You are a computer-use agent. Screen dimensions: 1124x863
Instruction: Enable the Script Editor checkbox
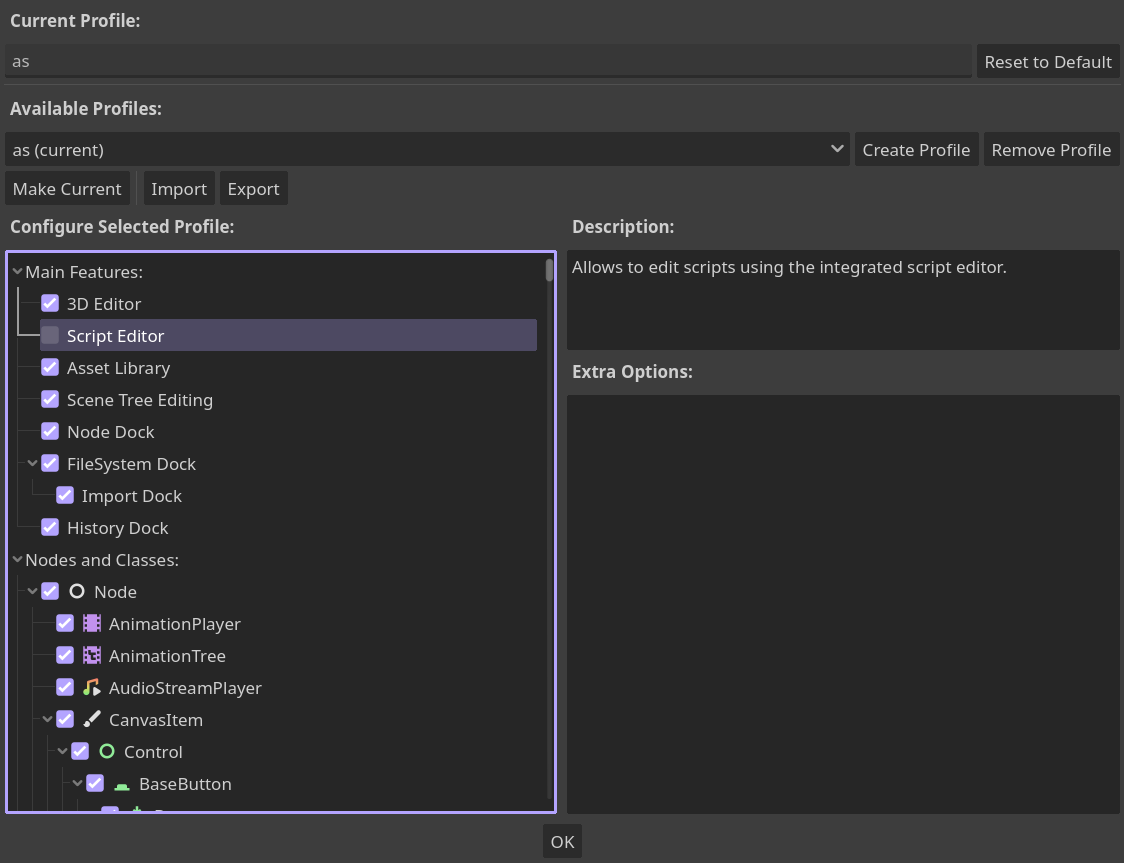[x=50, y=335]
